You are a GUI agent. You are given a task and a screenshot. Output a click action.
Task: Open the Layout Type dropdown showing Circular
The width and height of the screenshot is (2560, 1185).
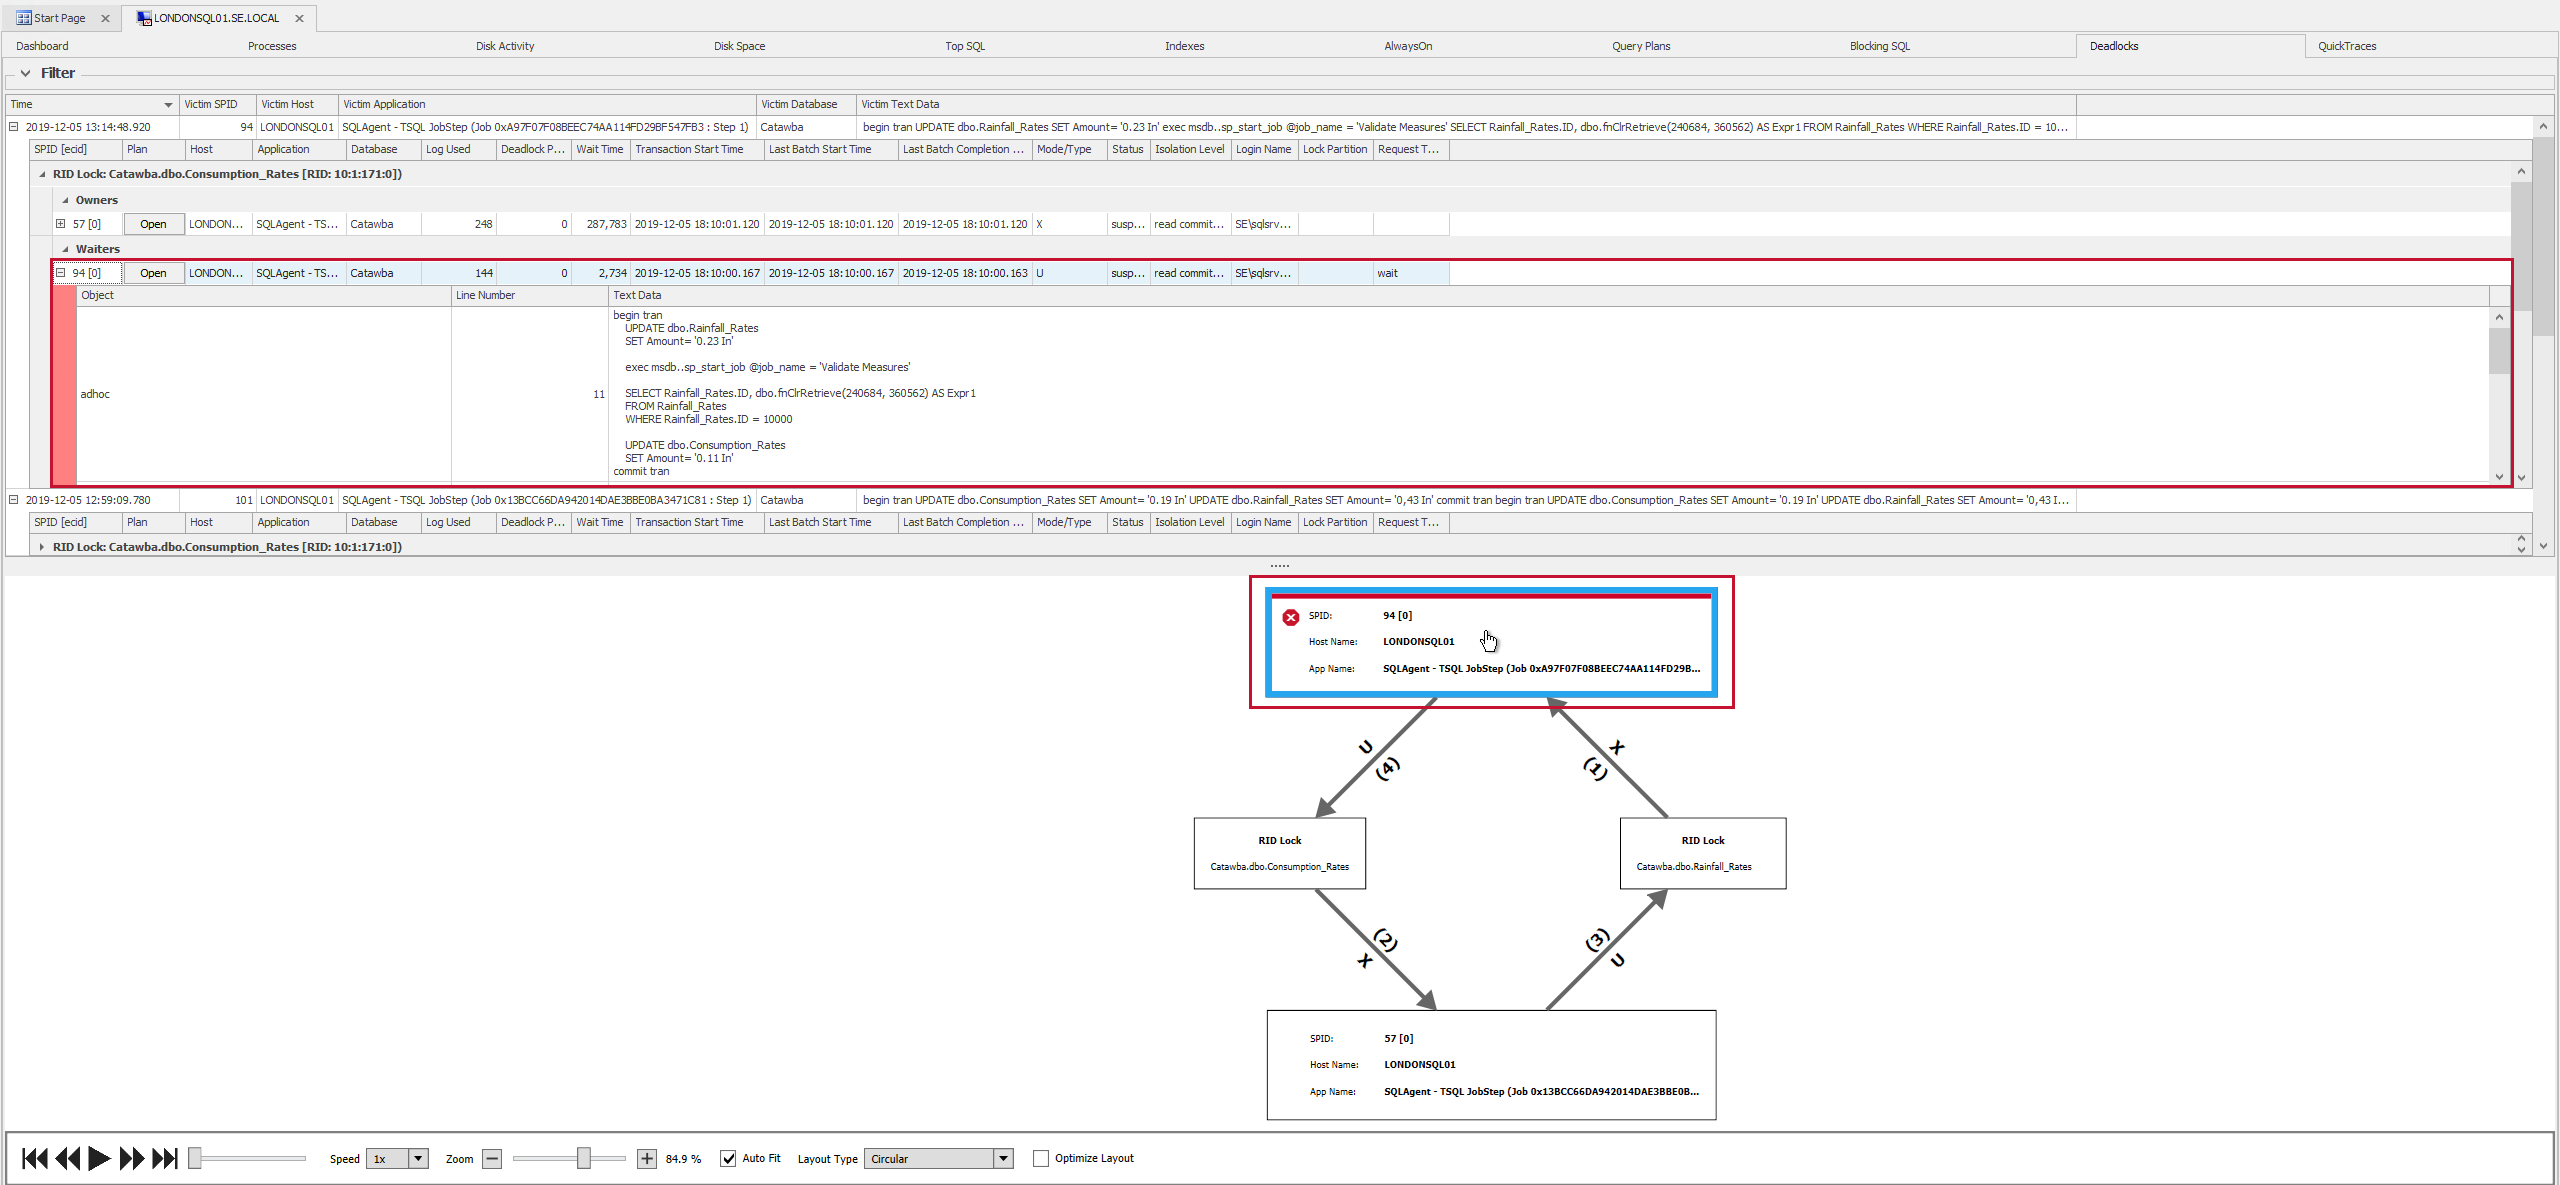[x=1003, y=1158]
